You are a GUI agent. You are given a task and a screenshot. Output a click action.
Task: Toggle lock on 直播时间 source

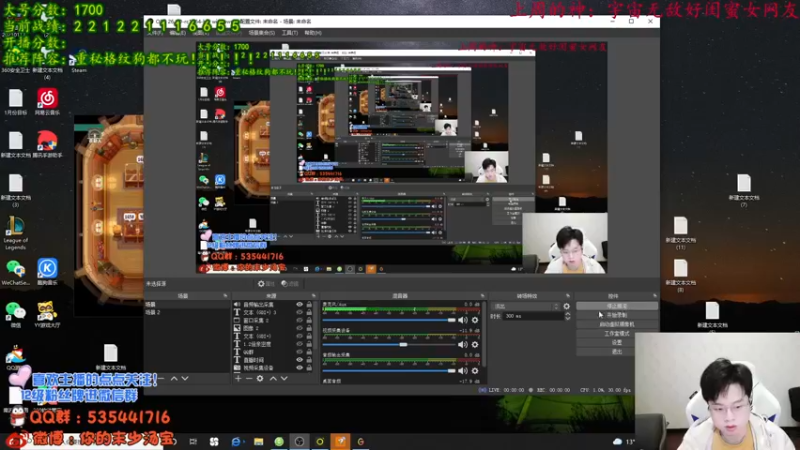pyautogui.click(x=309, y=360)
